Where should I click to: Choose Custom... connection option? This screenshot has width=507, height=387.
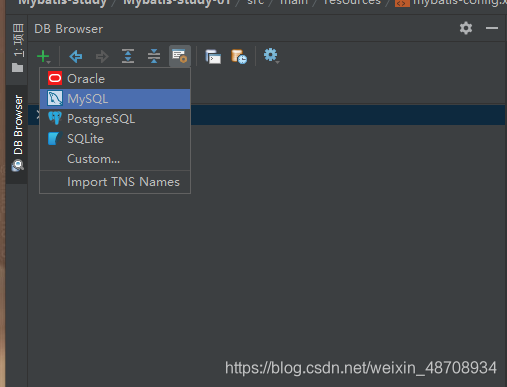coord(115,159)
